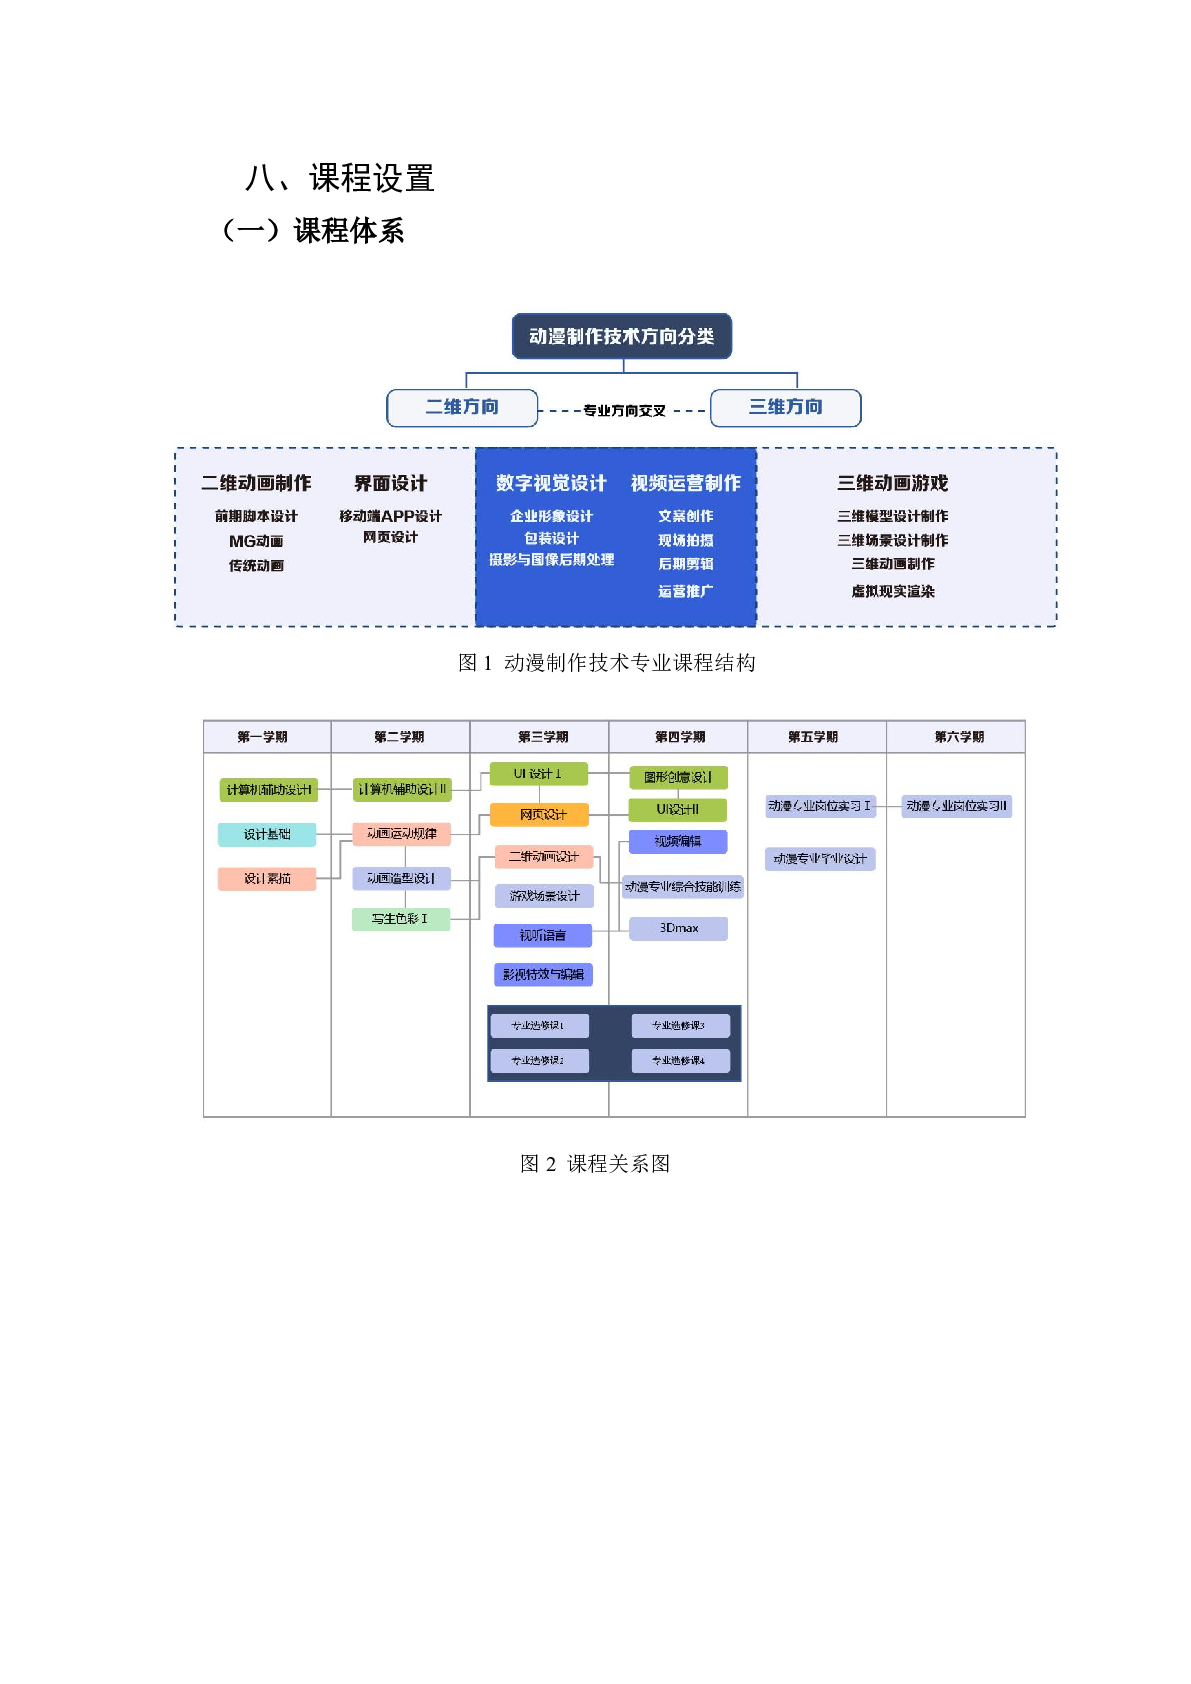1191x1684 pixels.
Task: Click the 二维动画制作 heading
Action: pyautogui.click(x=256, y=483)
